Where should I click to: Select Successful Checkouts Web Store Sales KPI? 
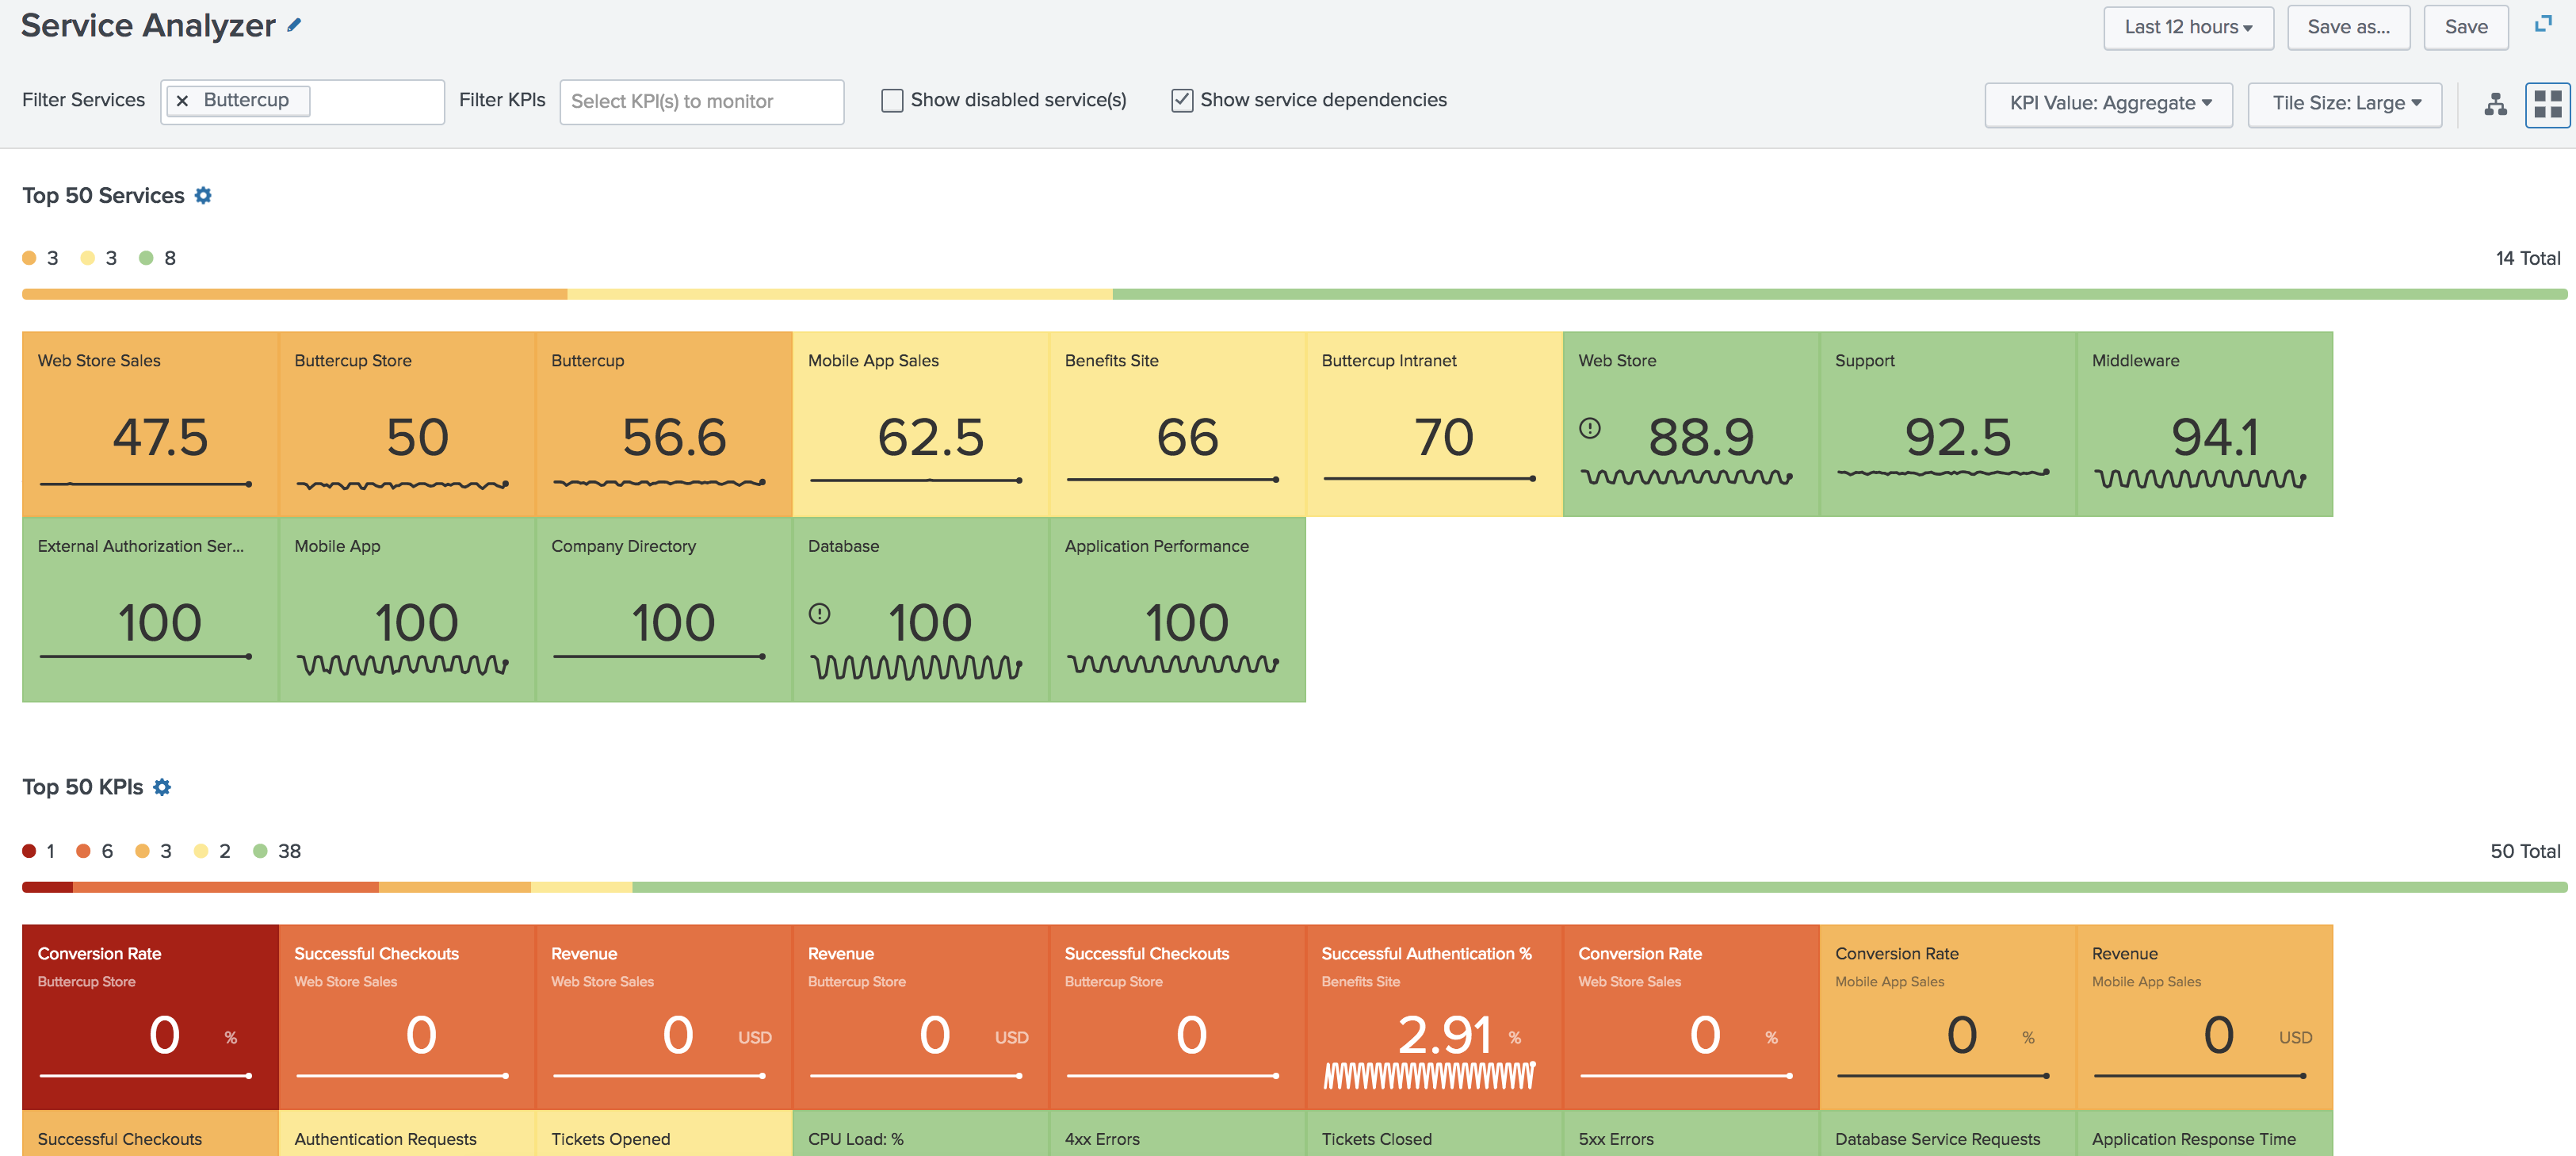407,1017
